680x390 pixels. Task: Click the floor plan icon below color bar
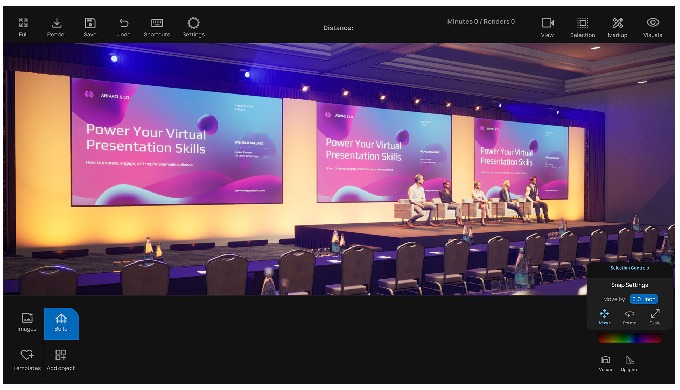click(605, 360)
